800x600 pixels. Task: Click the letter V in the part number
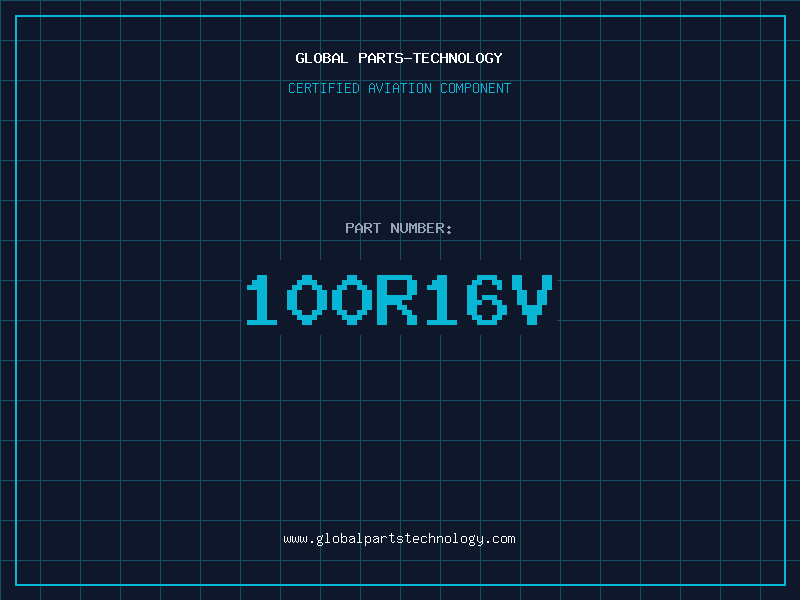tap(533, 299)
